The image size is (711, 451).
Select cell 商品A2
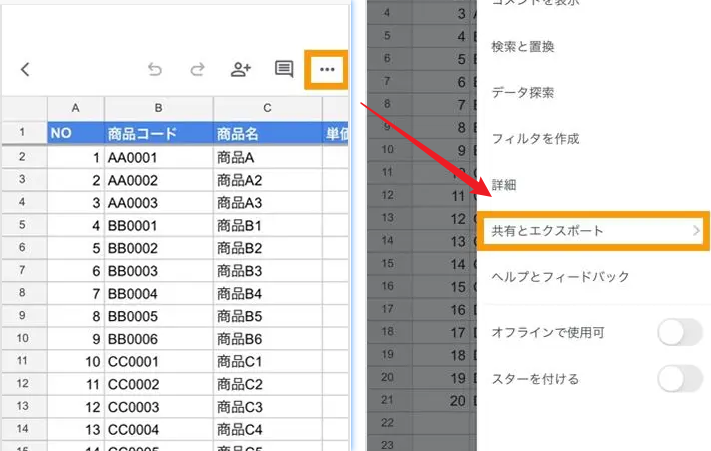click(268, 180)
